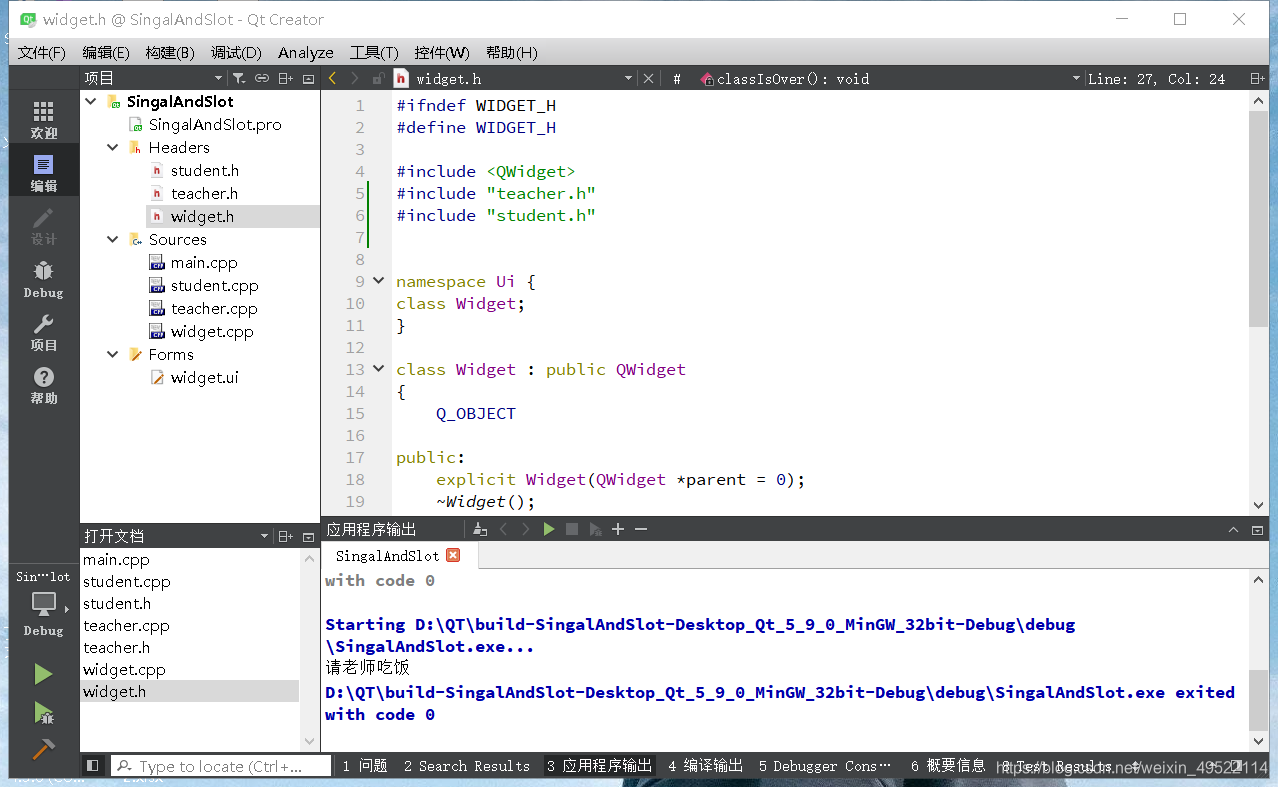Build the project with the hammer icon

[43, 749]
